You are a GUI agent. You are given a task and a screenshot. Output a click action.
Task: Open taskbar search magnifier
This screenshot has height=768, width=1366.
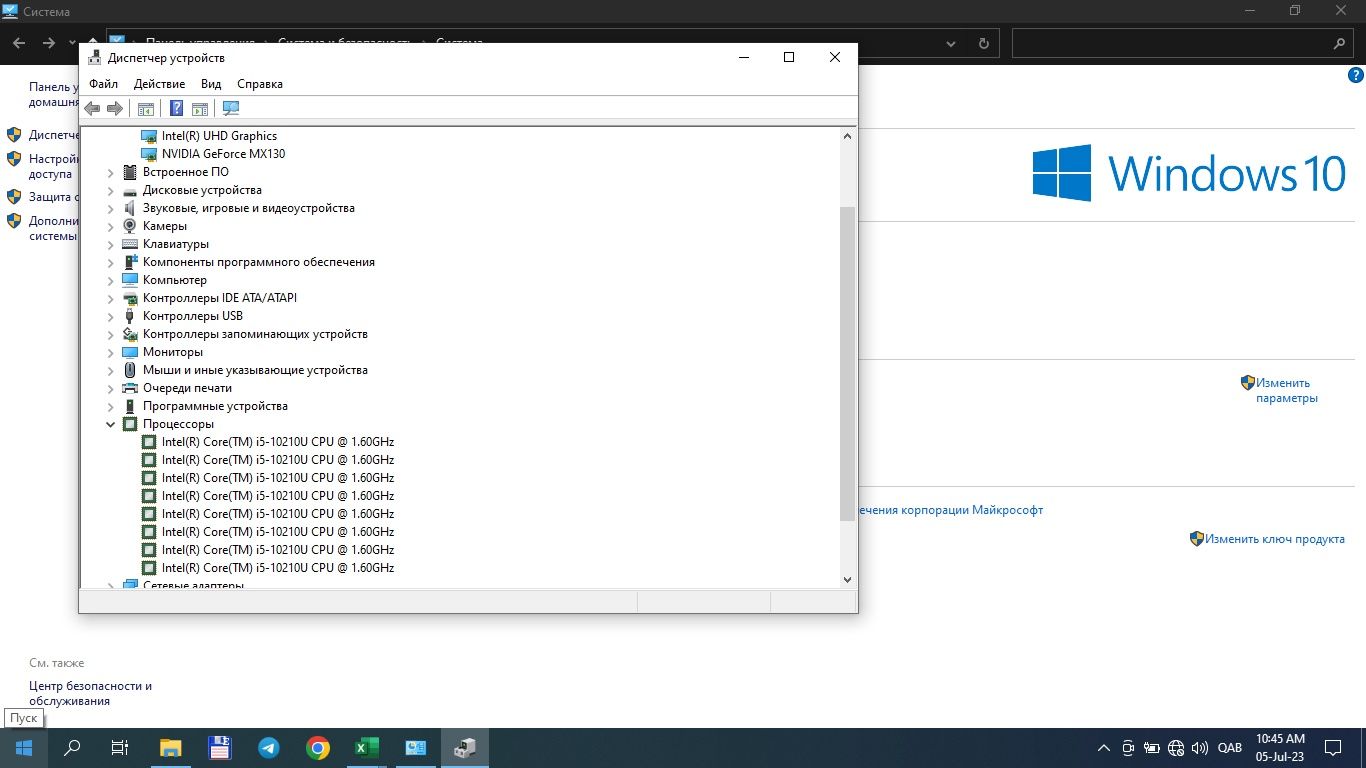(72, 748)
